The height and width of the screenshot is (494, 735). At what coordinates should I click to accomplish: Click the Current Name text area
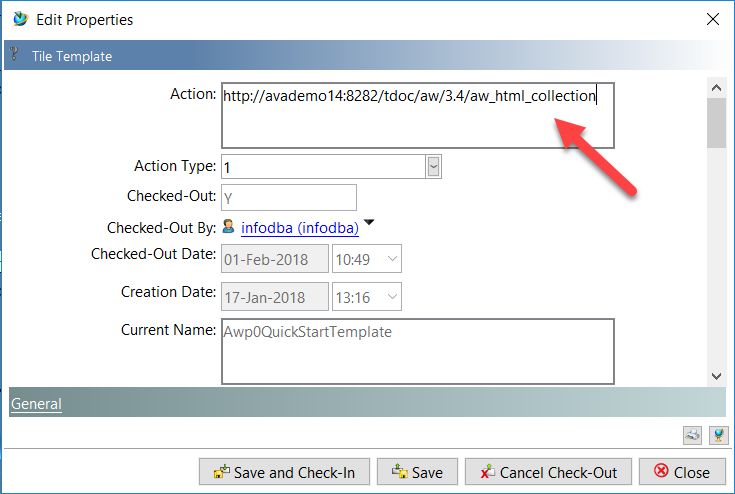417,351
